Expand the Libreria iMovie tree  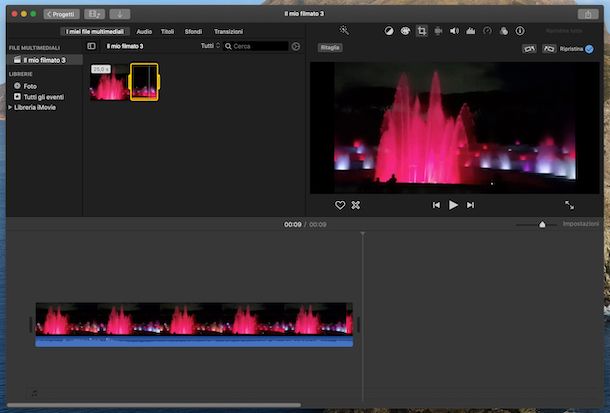11,107
